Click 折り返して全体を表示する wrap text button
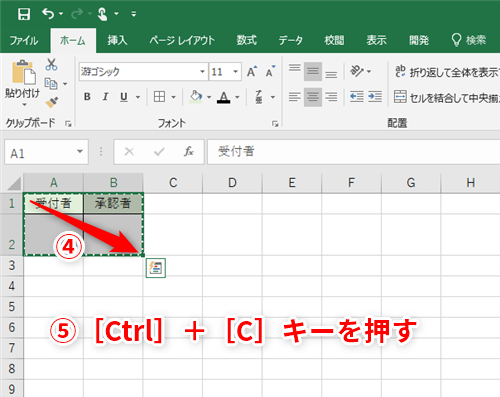This screenshot has width=500, height=397. click(x=447, y=72)
